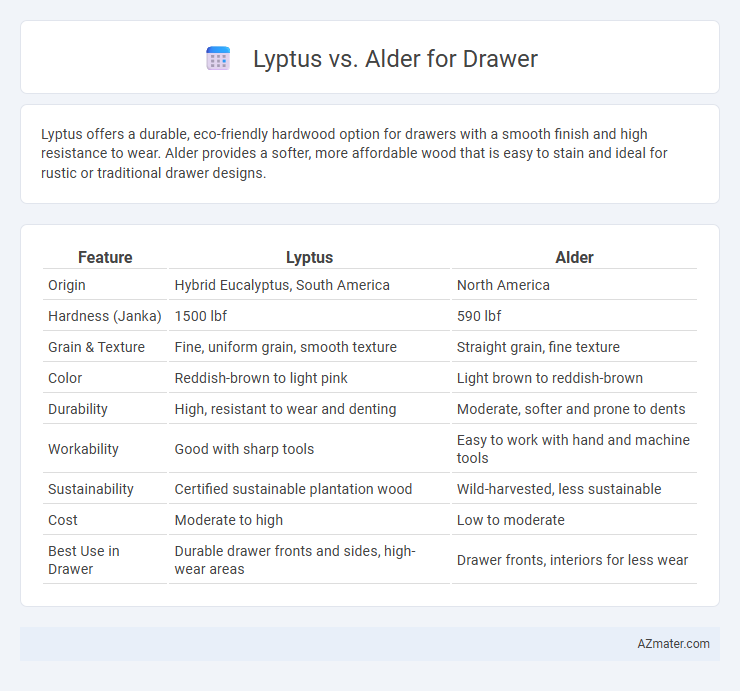Screen dimensions: 740x691
Task: Click 'Easy to work with hand and machine tools'
Action: [x=573, y=449]
